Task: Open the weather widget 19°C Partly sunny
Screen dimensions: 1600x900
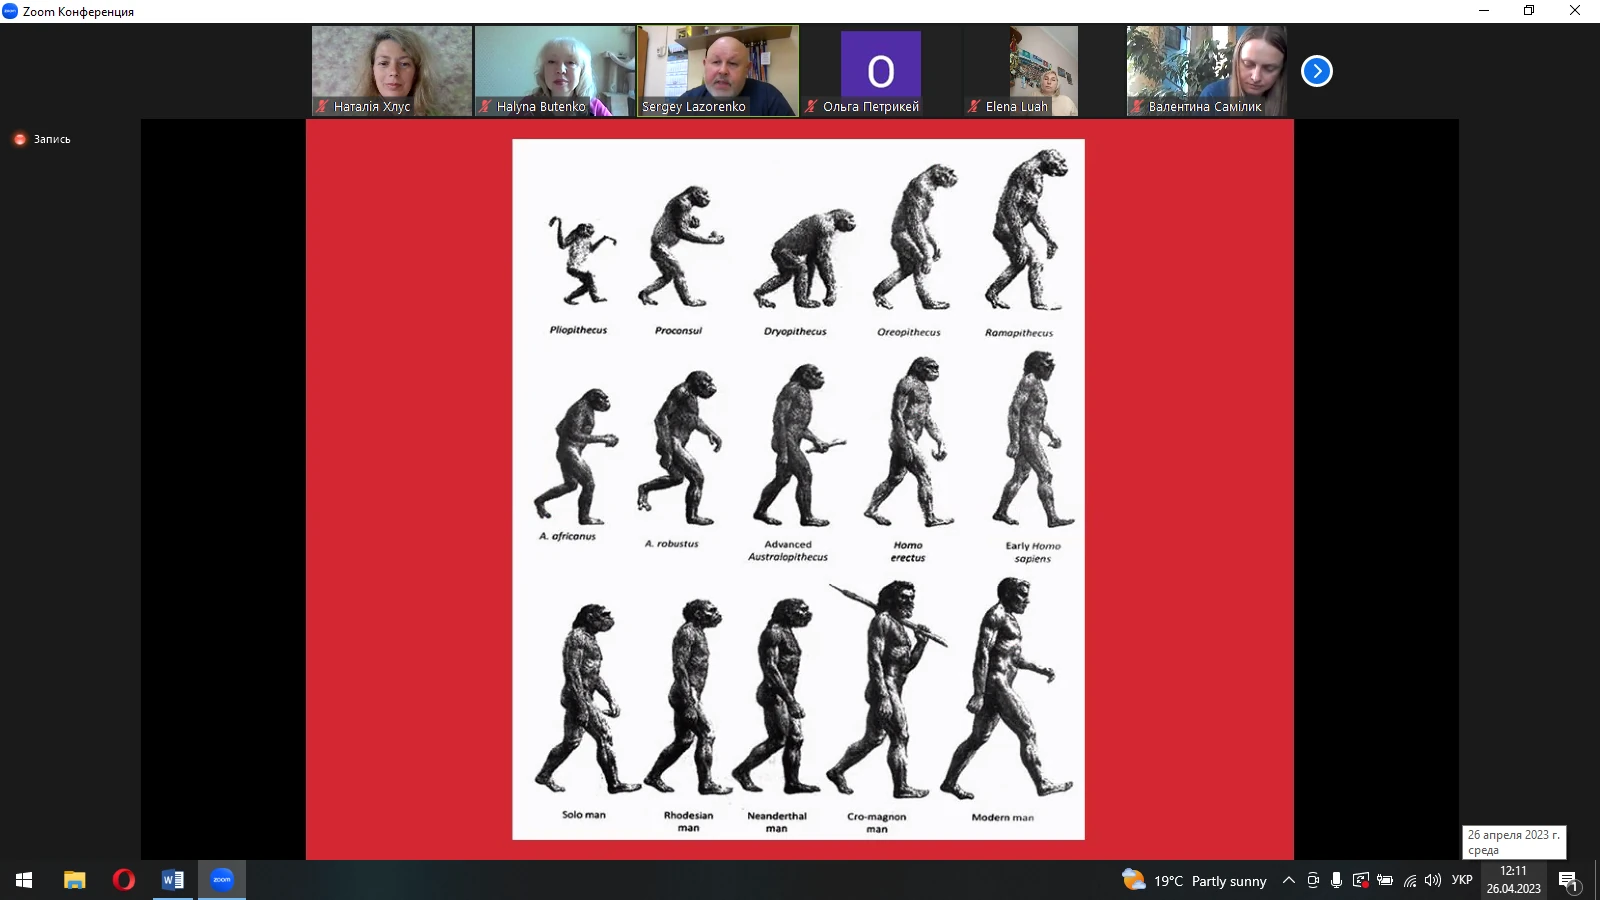Action: click(1195, 880)
